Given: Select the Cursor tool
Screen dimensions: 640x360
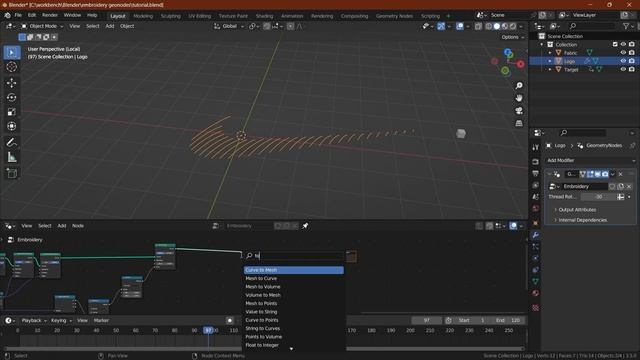Looking at the screenshot, I should [x=11, y=67].
